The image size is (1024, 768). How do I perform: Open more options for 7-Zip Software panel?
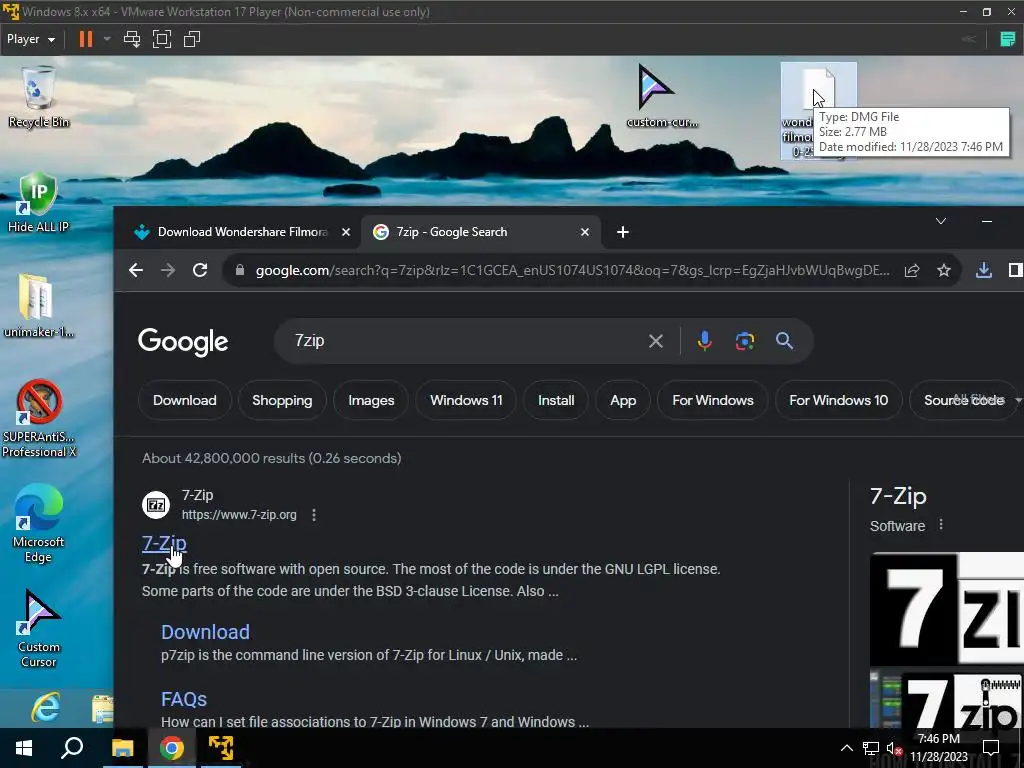940,524
